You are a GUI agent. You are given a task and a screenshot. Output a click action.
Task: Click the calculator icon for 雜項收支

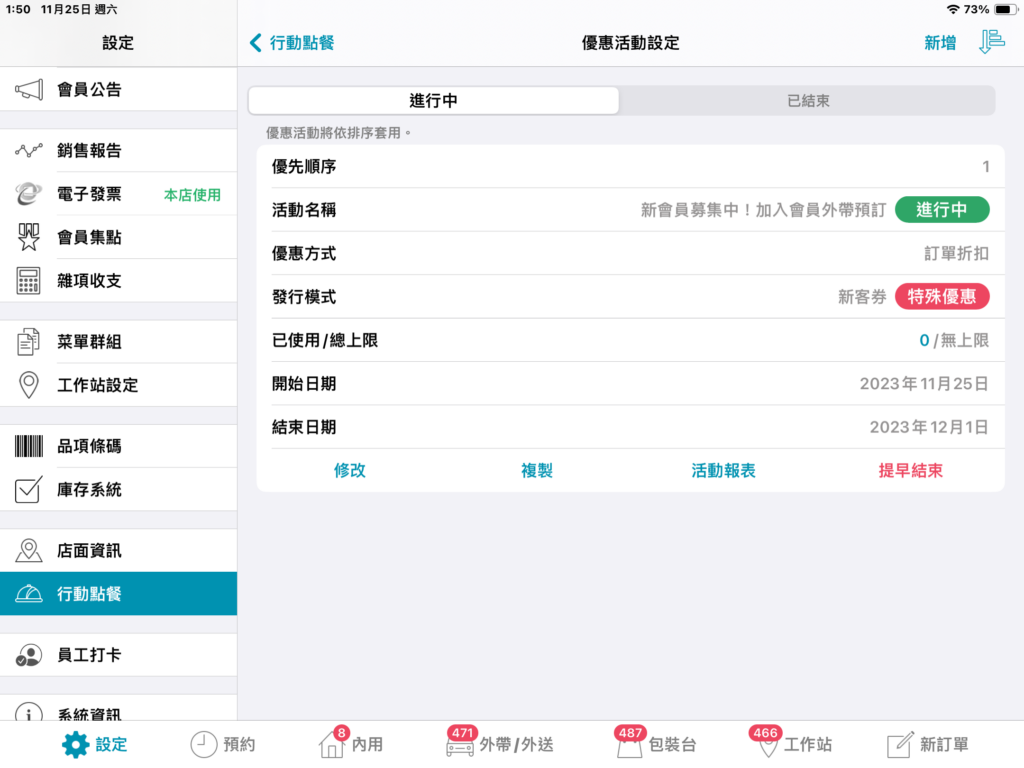coord(28,281)
